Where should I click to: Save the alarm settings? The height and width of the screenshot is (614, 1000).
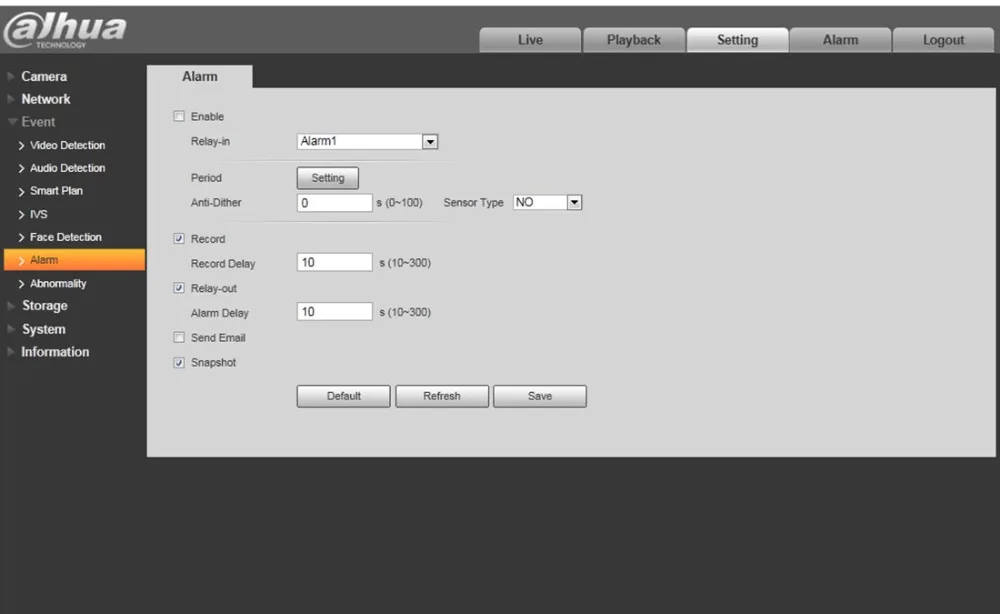point(540,396)
